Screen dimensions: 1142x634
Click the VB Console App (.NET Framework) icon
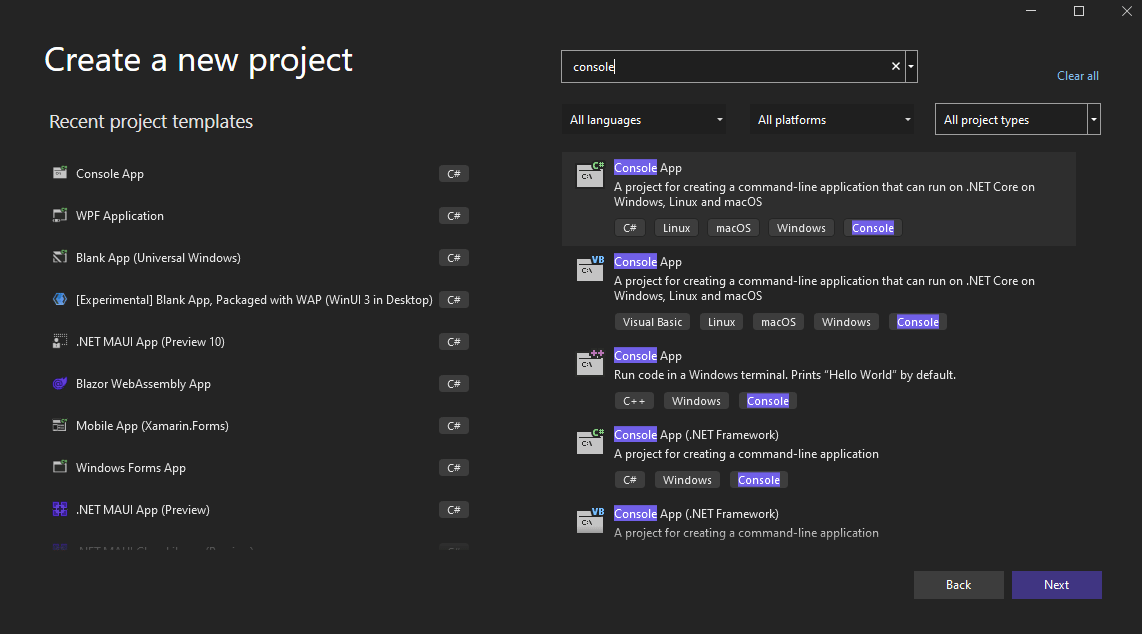click(x=590, y=520)
